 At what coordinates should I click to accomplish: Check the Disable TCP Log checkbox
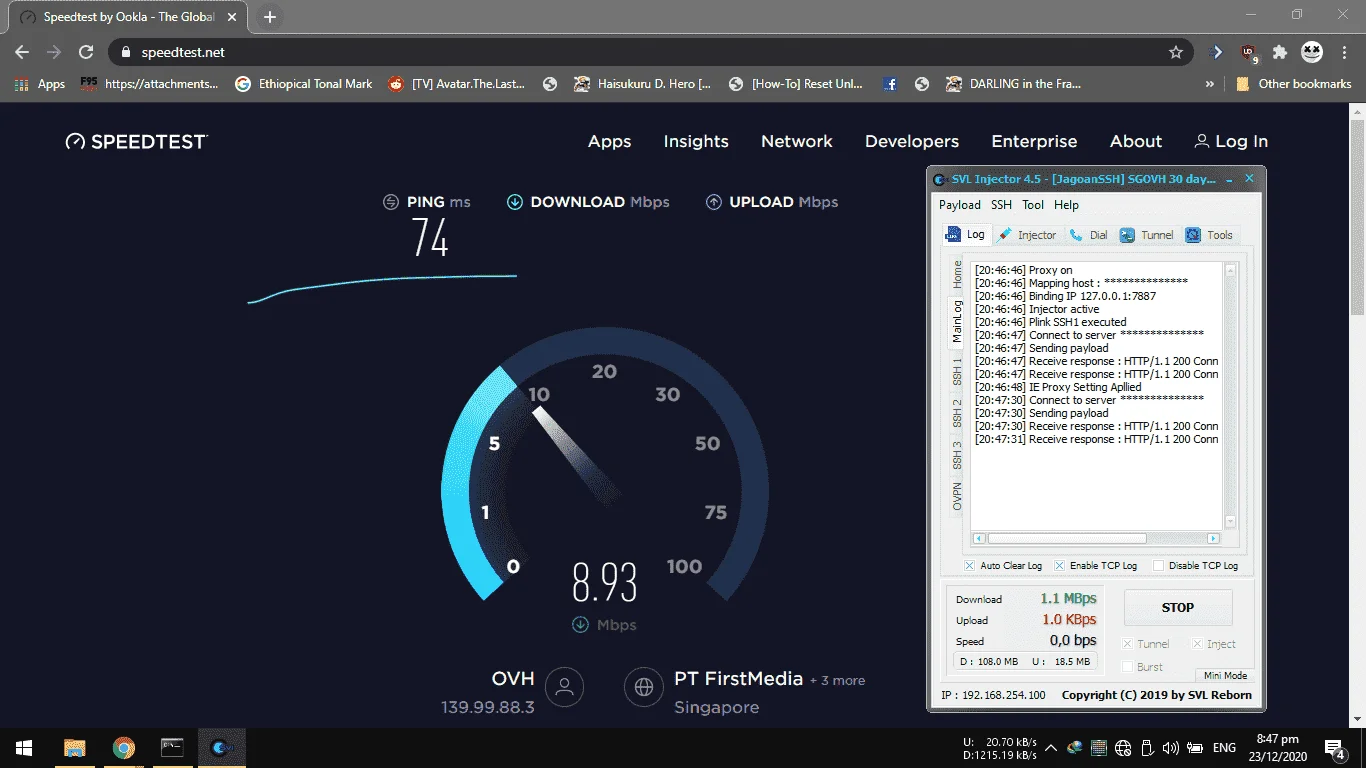(x=1158, y=566)
